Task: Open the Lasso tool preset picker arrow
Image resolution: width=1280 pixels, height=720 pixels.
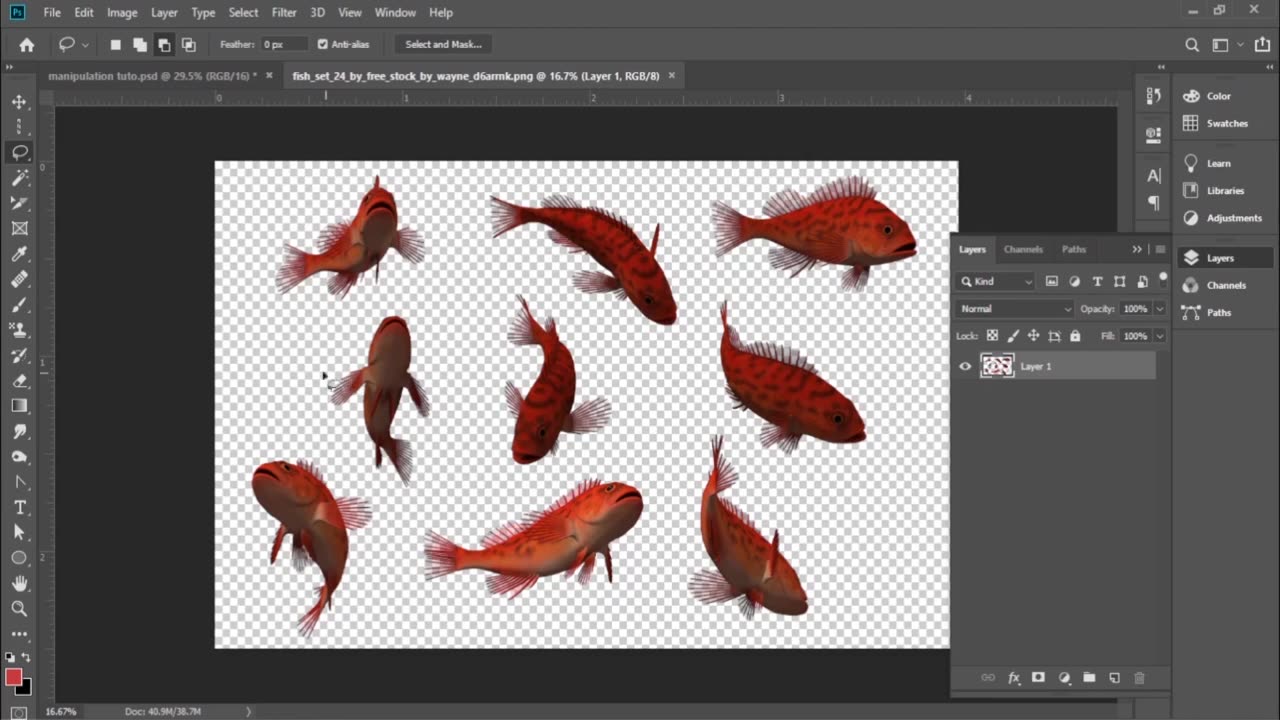Action: coord(85,44)
